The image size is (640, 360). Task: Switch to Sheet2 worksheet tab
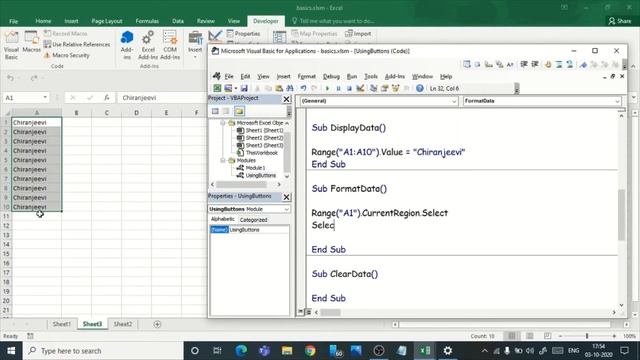(123, 324)
